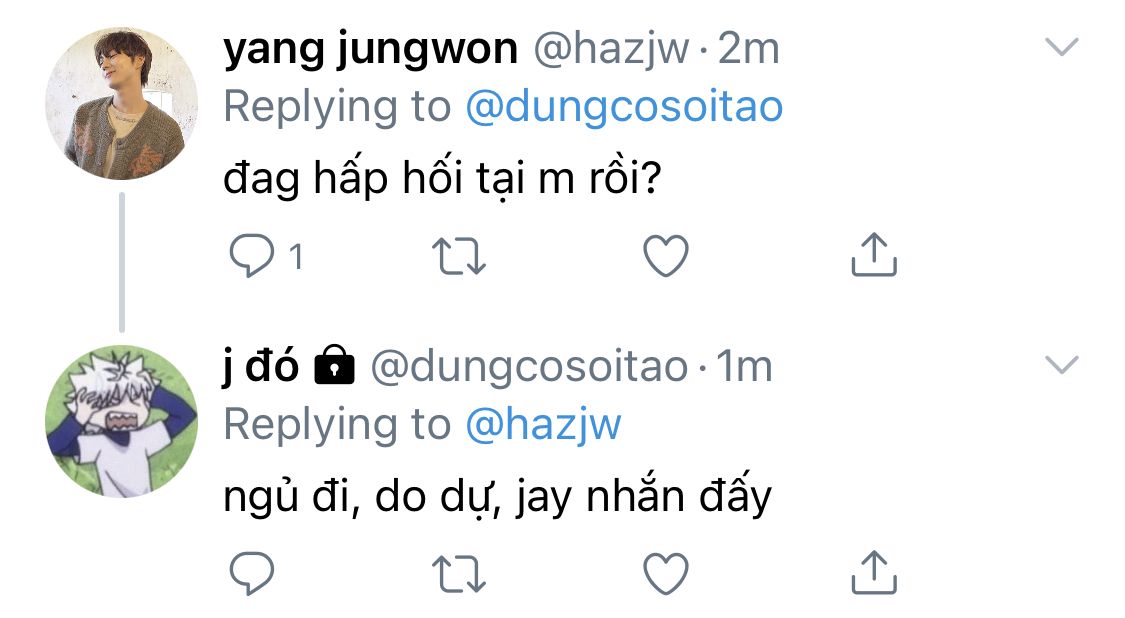Click the locked account padlock icon
1125x618 pixels.
pos(335,368)
